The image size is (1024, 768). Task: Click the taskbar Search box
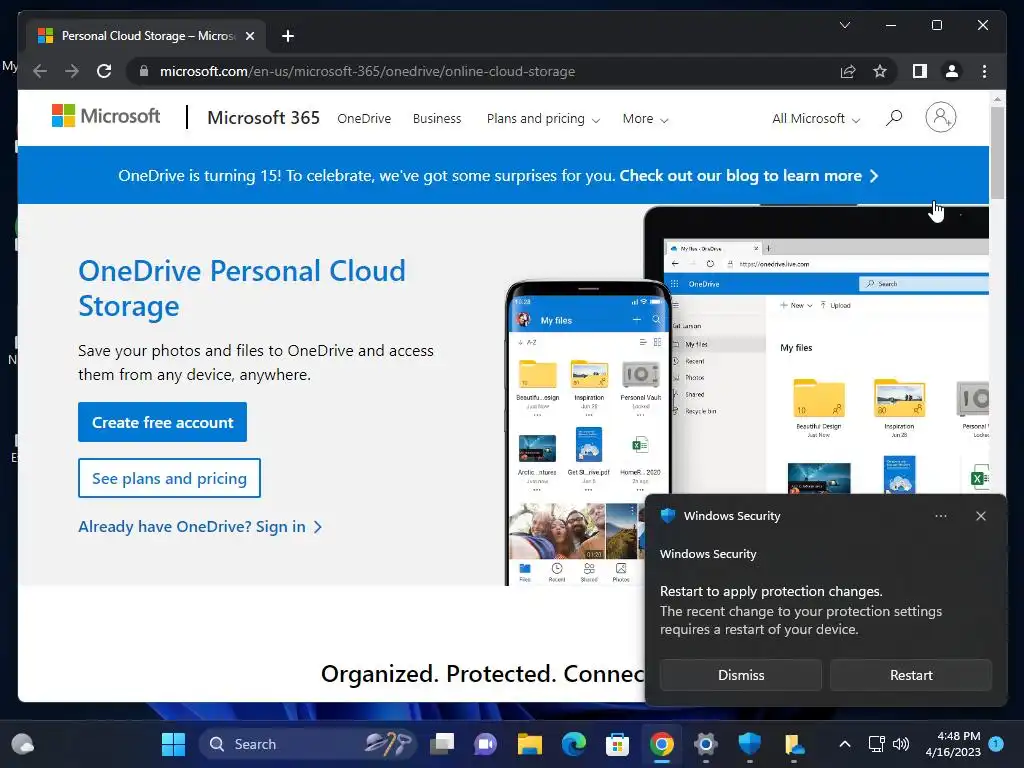[307, 744]
